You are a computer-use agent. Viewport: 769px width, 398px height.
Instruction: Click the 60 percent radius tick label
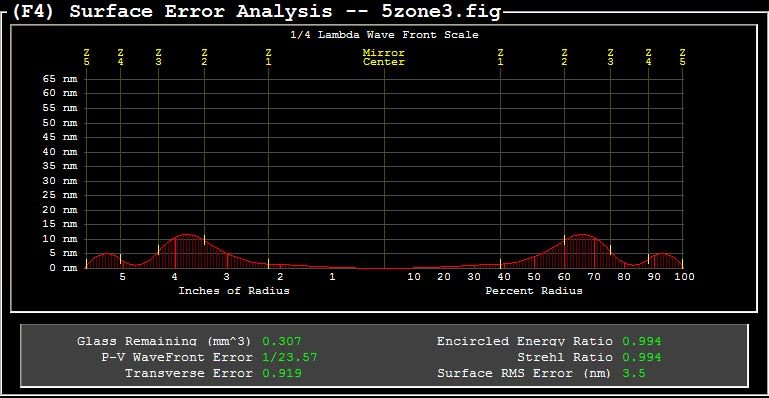coord(564,276)
